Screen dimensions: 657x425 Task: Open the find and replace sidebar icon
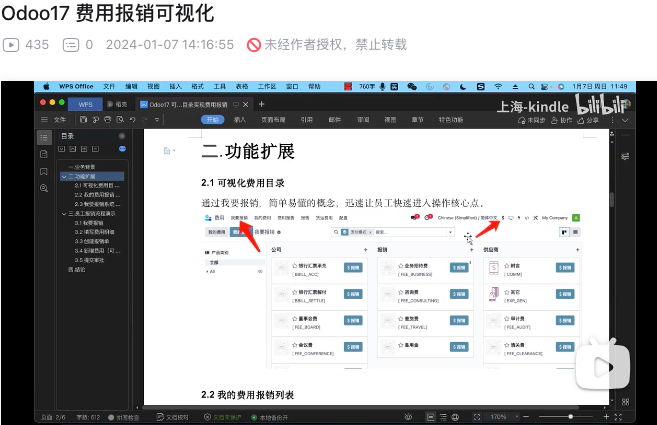pyautogui.click(x=44, y=188)
